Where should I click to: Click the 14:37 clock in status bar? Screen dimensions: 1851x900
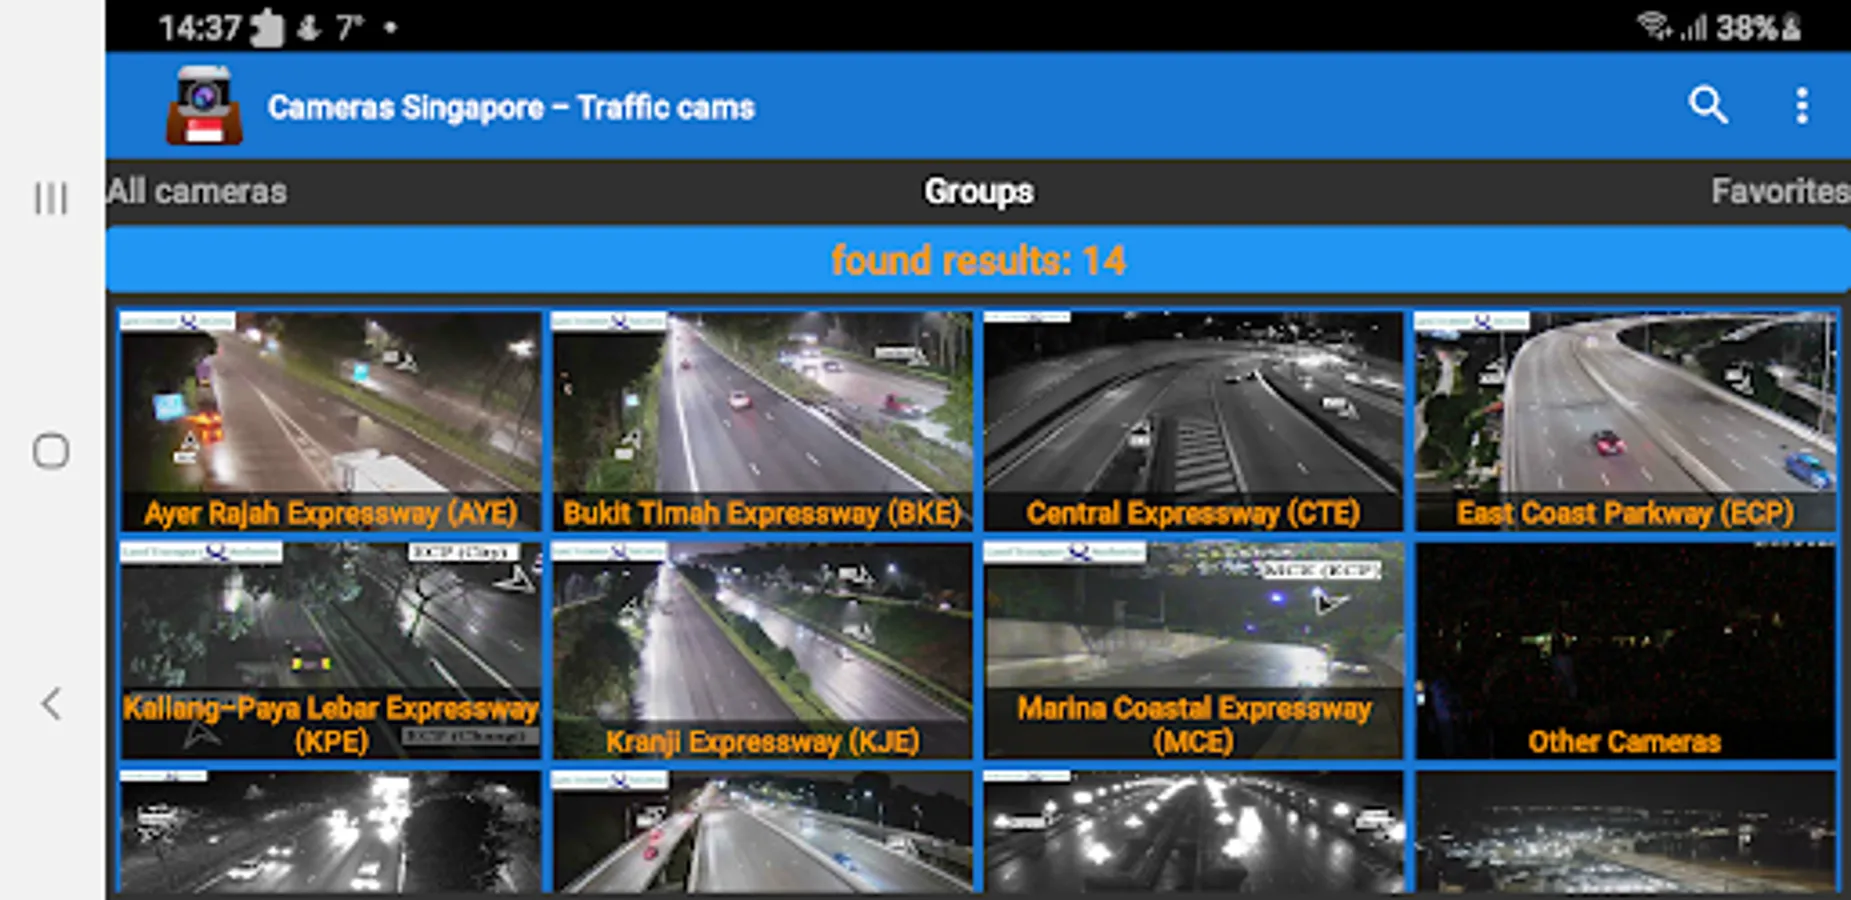200,27
